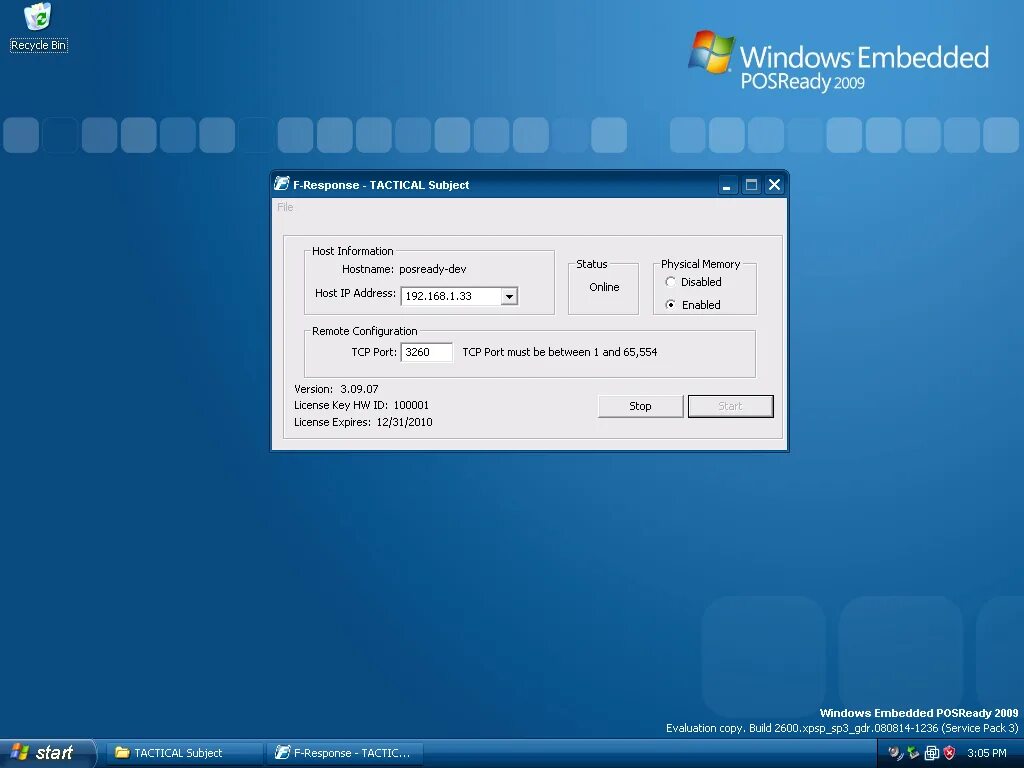Open the File menu
This screenshot has width=1024, height=768.
(x=285, y=207)
